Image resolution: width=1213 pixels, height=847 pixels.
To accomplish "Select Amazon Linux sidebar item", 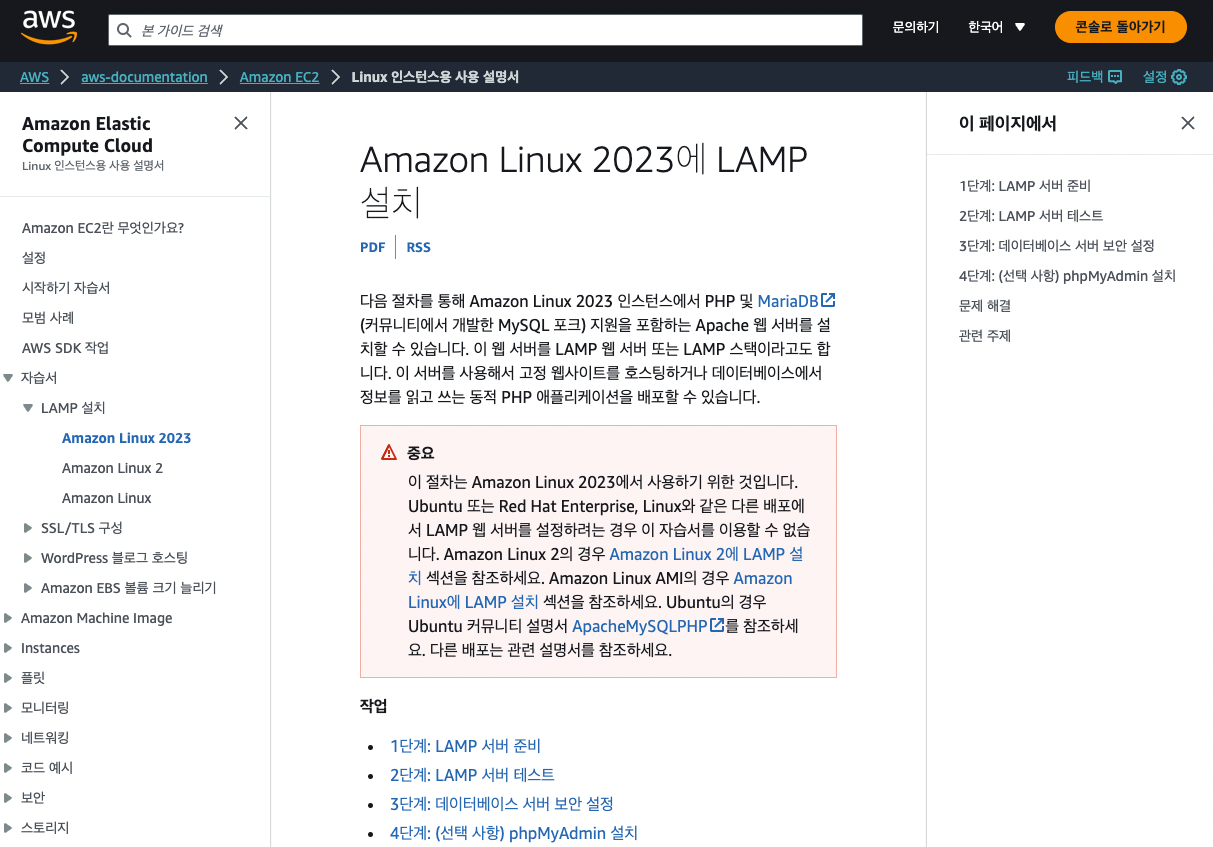I will coord(107,498).
